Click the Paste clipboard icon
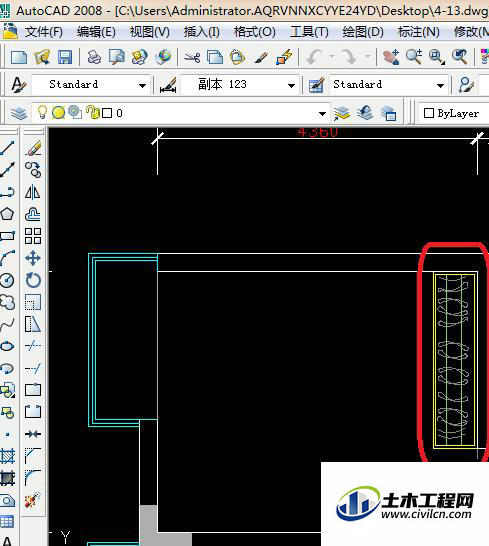 (x=238, y=57)
